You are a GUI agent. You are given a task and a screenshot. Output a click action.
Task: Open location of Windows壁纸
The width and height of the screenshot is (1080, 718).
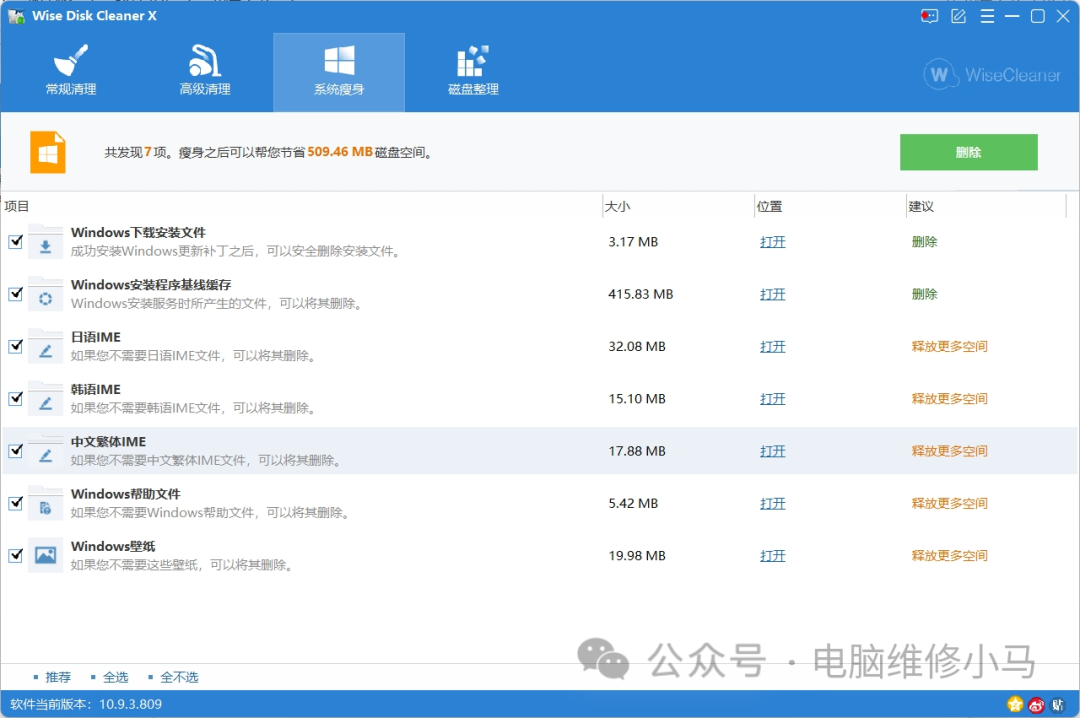pyautogui.click(x=773, y=556)
